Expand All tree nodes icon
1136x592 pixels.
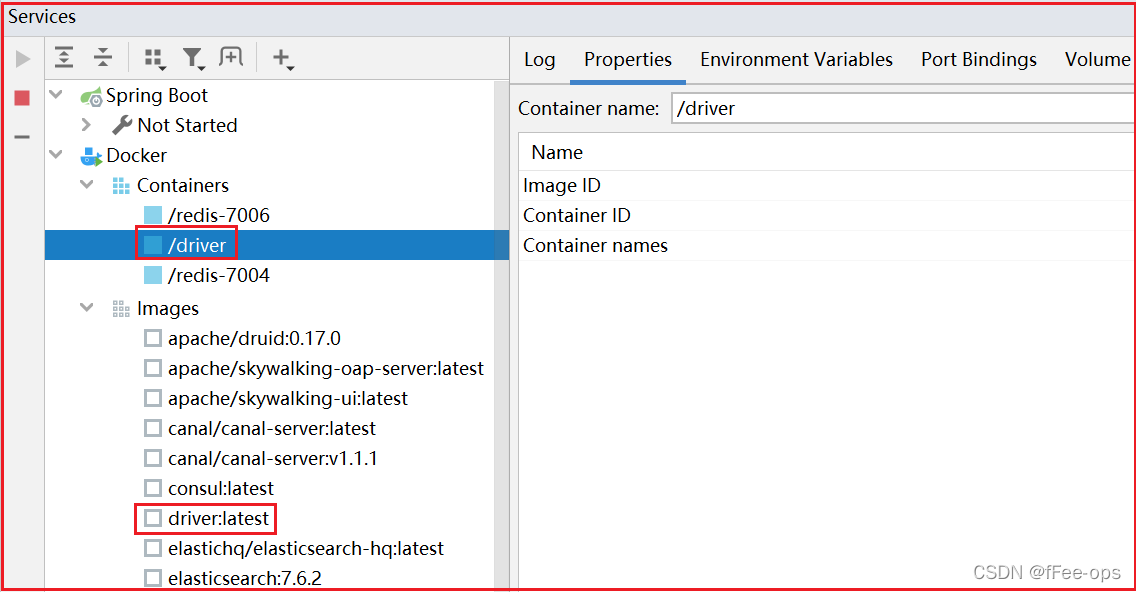[64, 57]
